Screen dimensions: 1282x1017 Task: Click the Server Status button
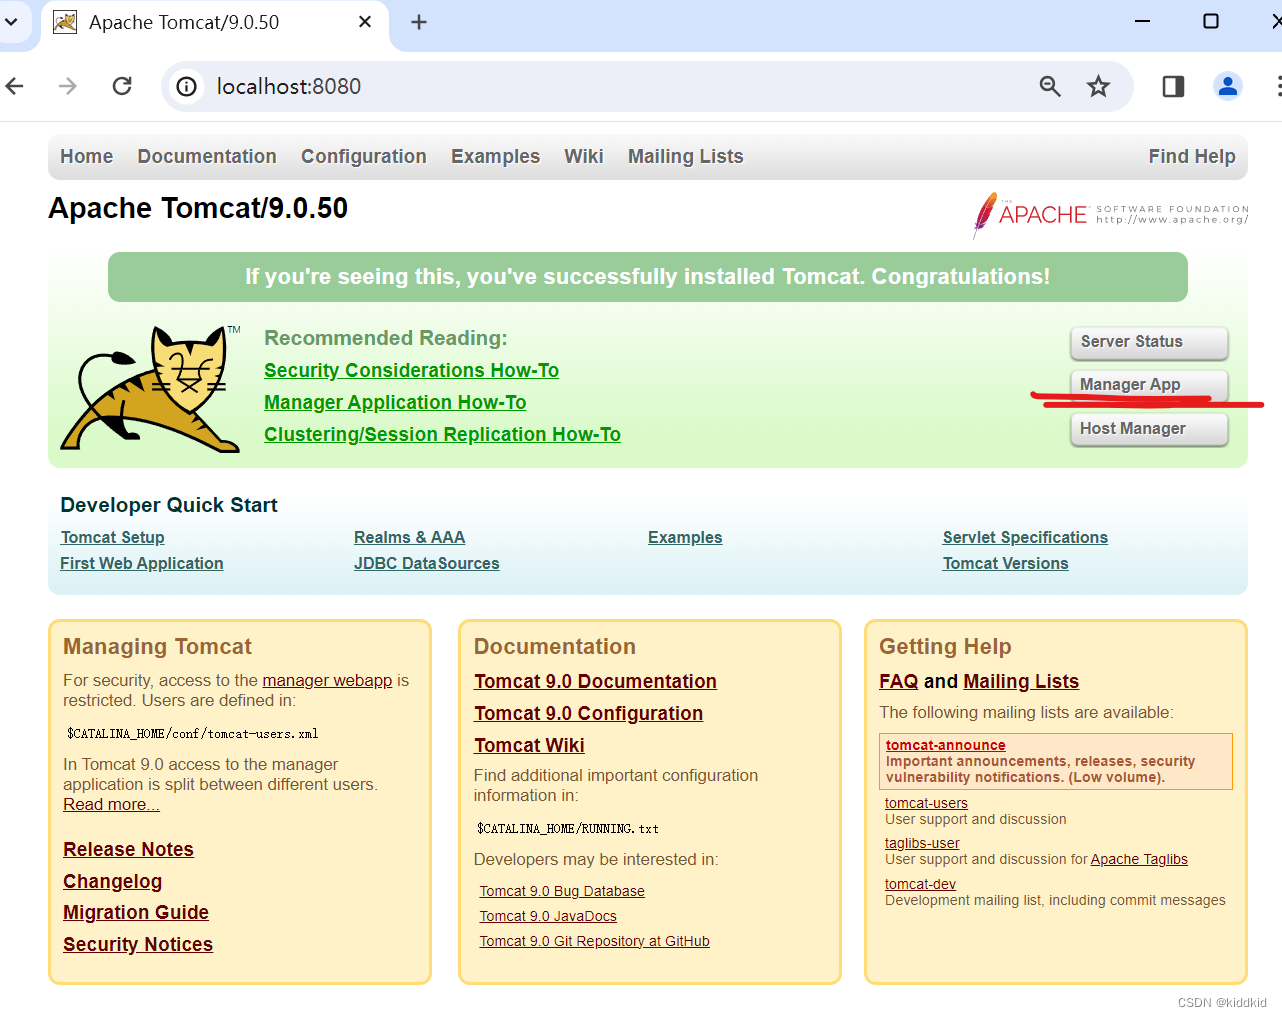click(x=1149, y=342)
